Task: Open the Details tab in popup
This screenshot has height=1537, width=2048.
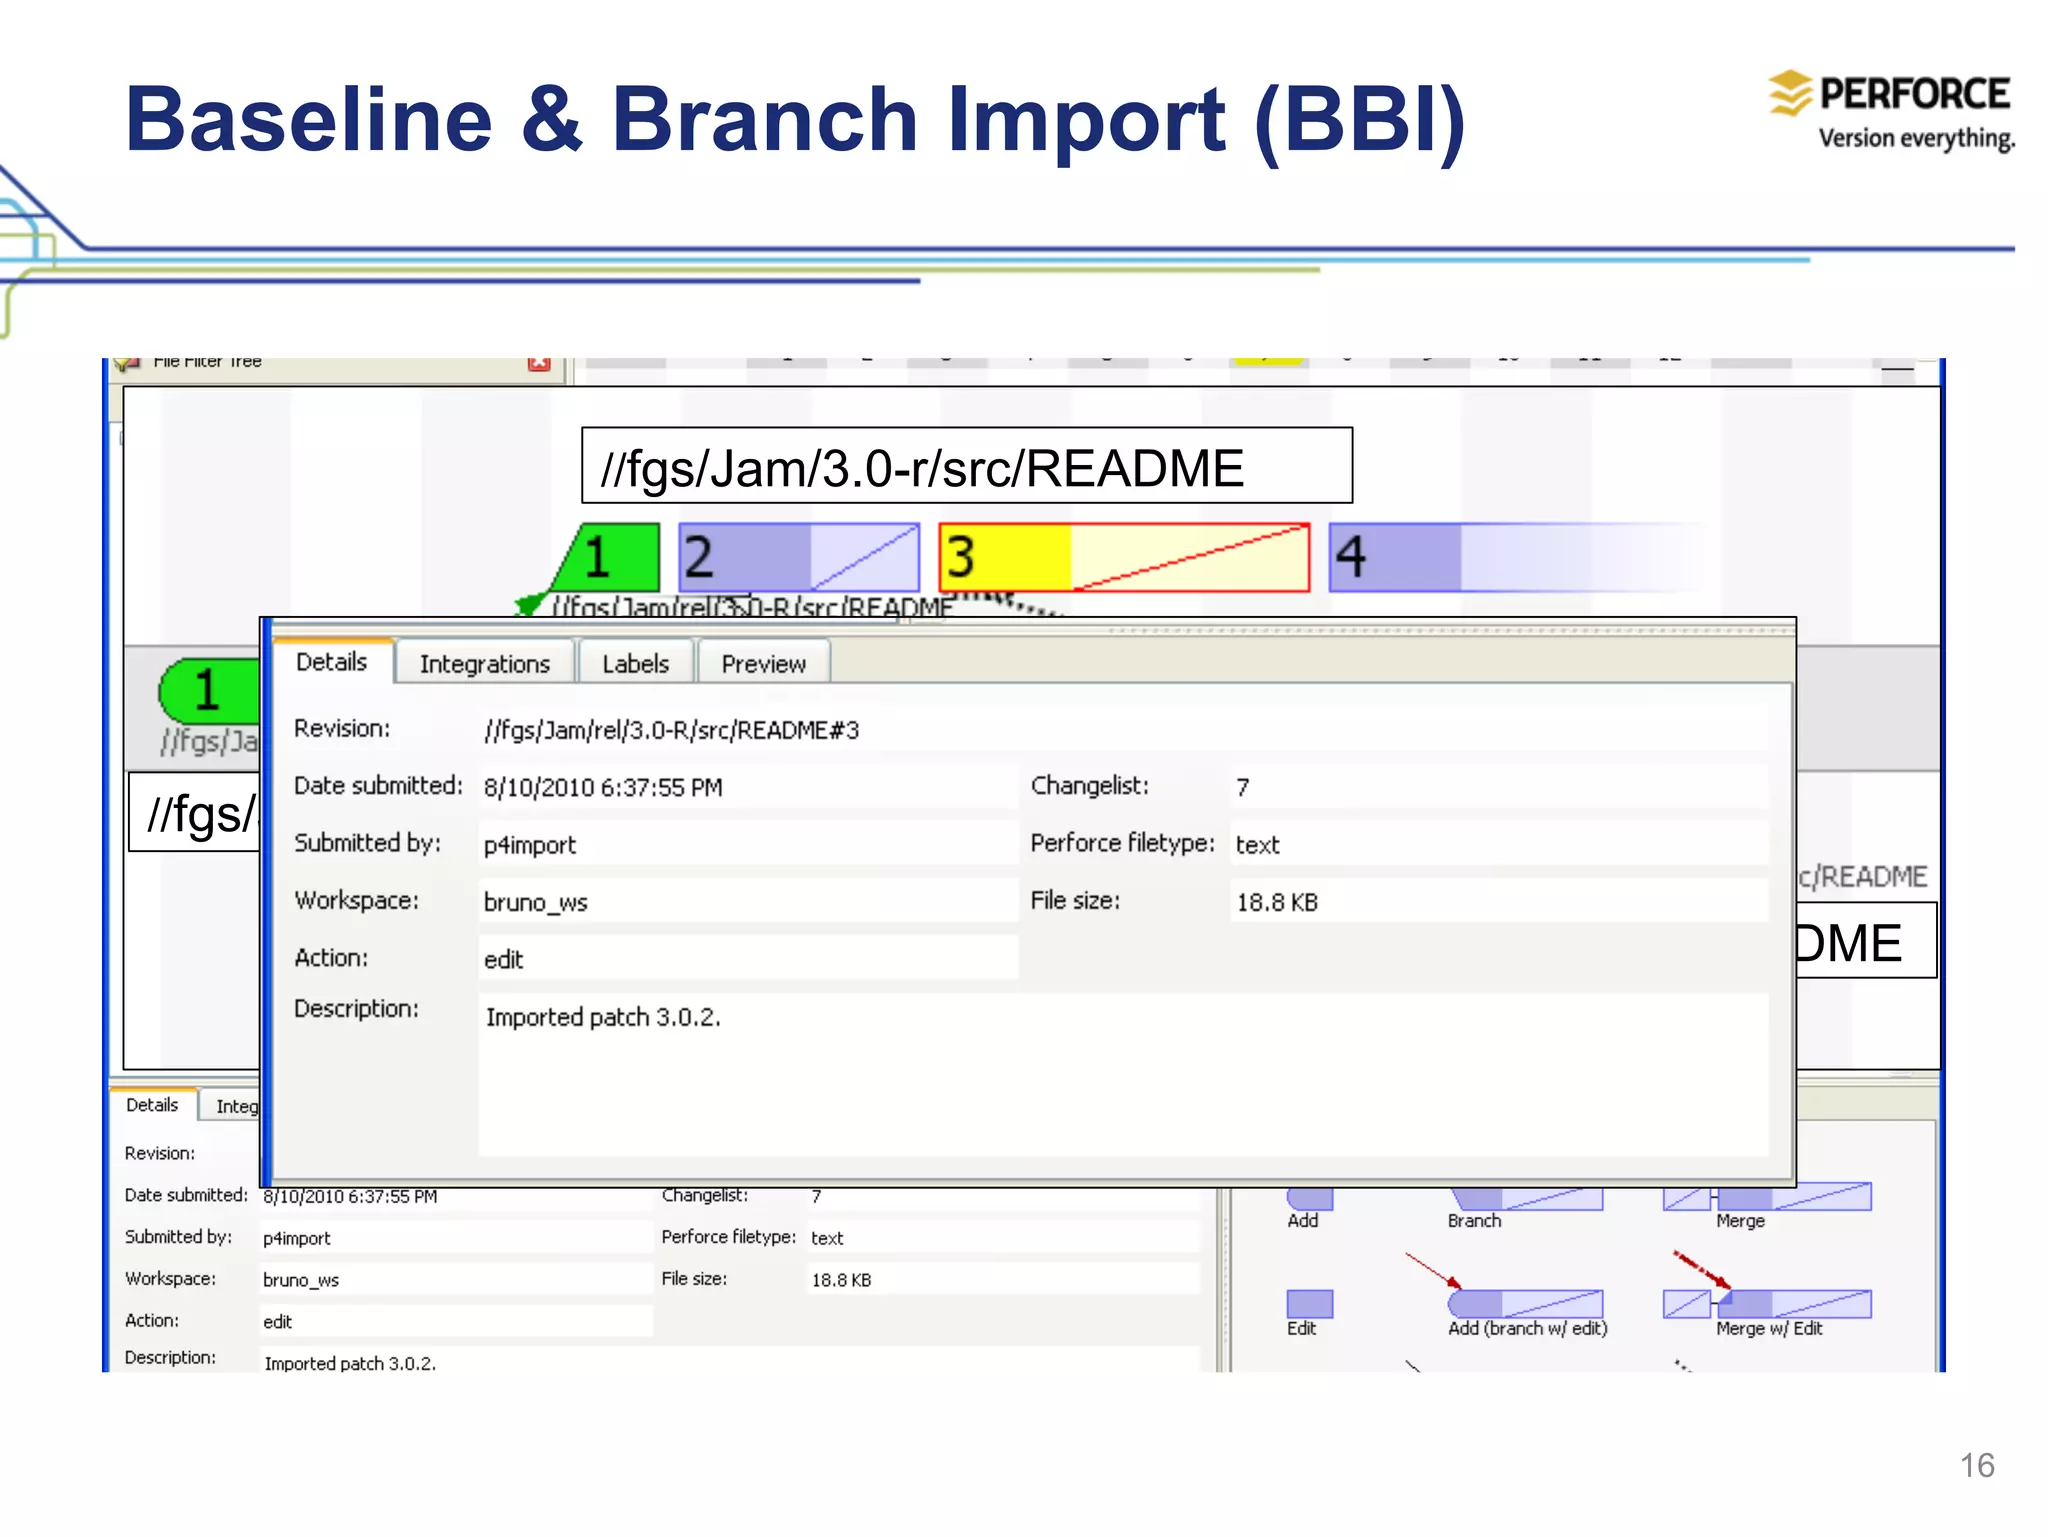Action: (x=331, y=662)
